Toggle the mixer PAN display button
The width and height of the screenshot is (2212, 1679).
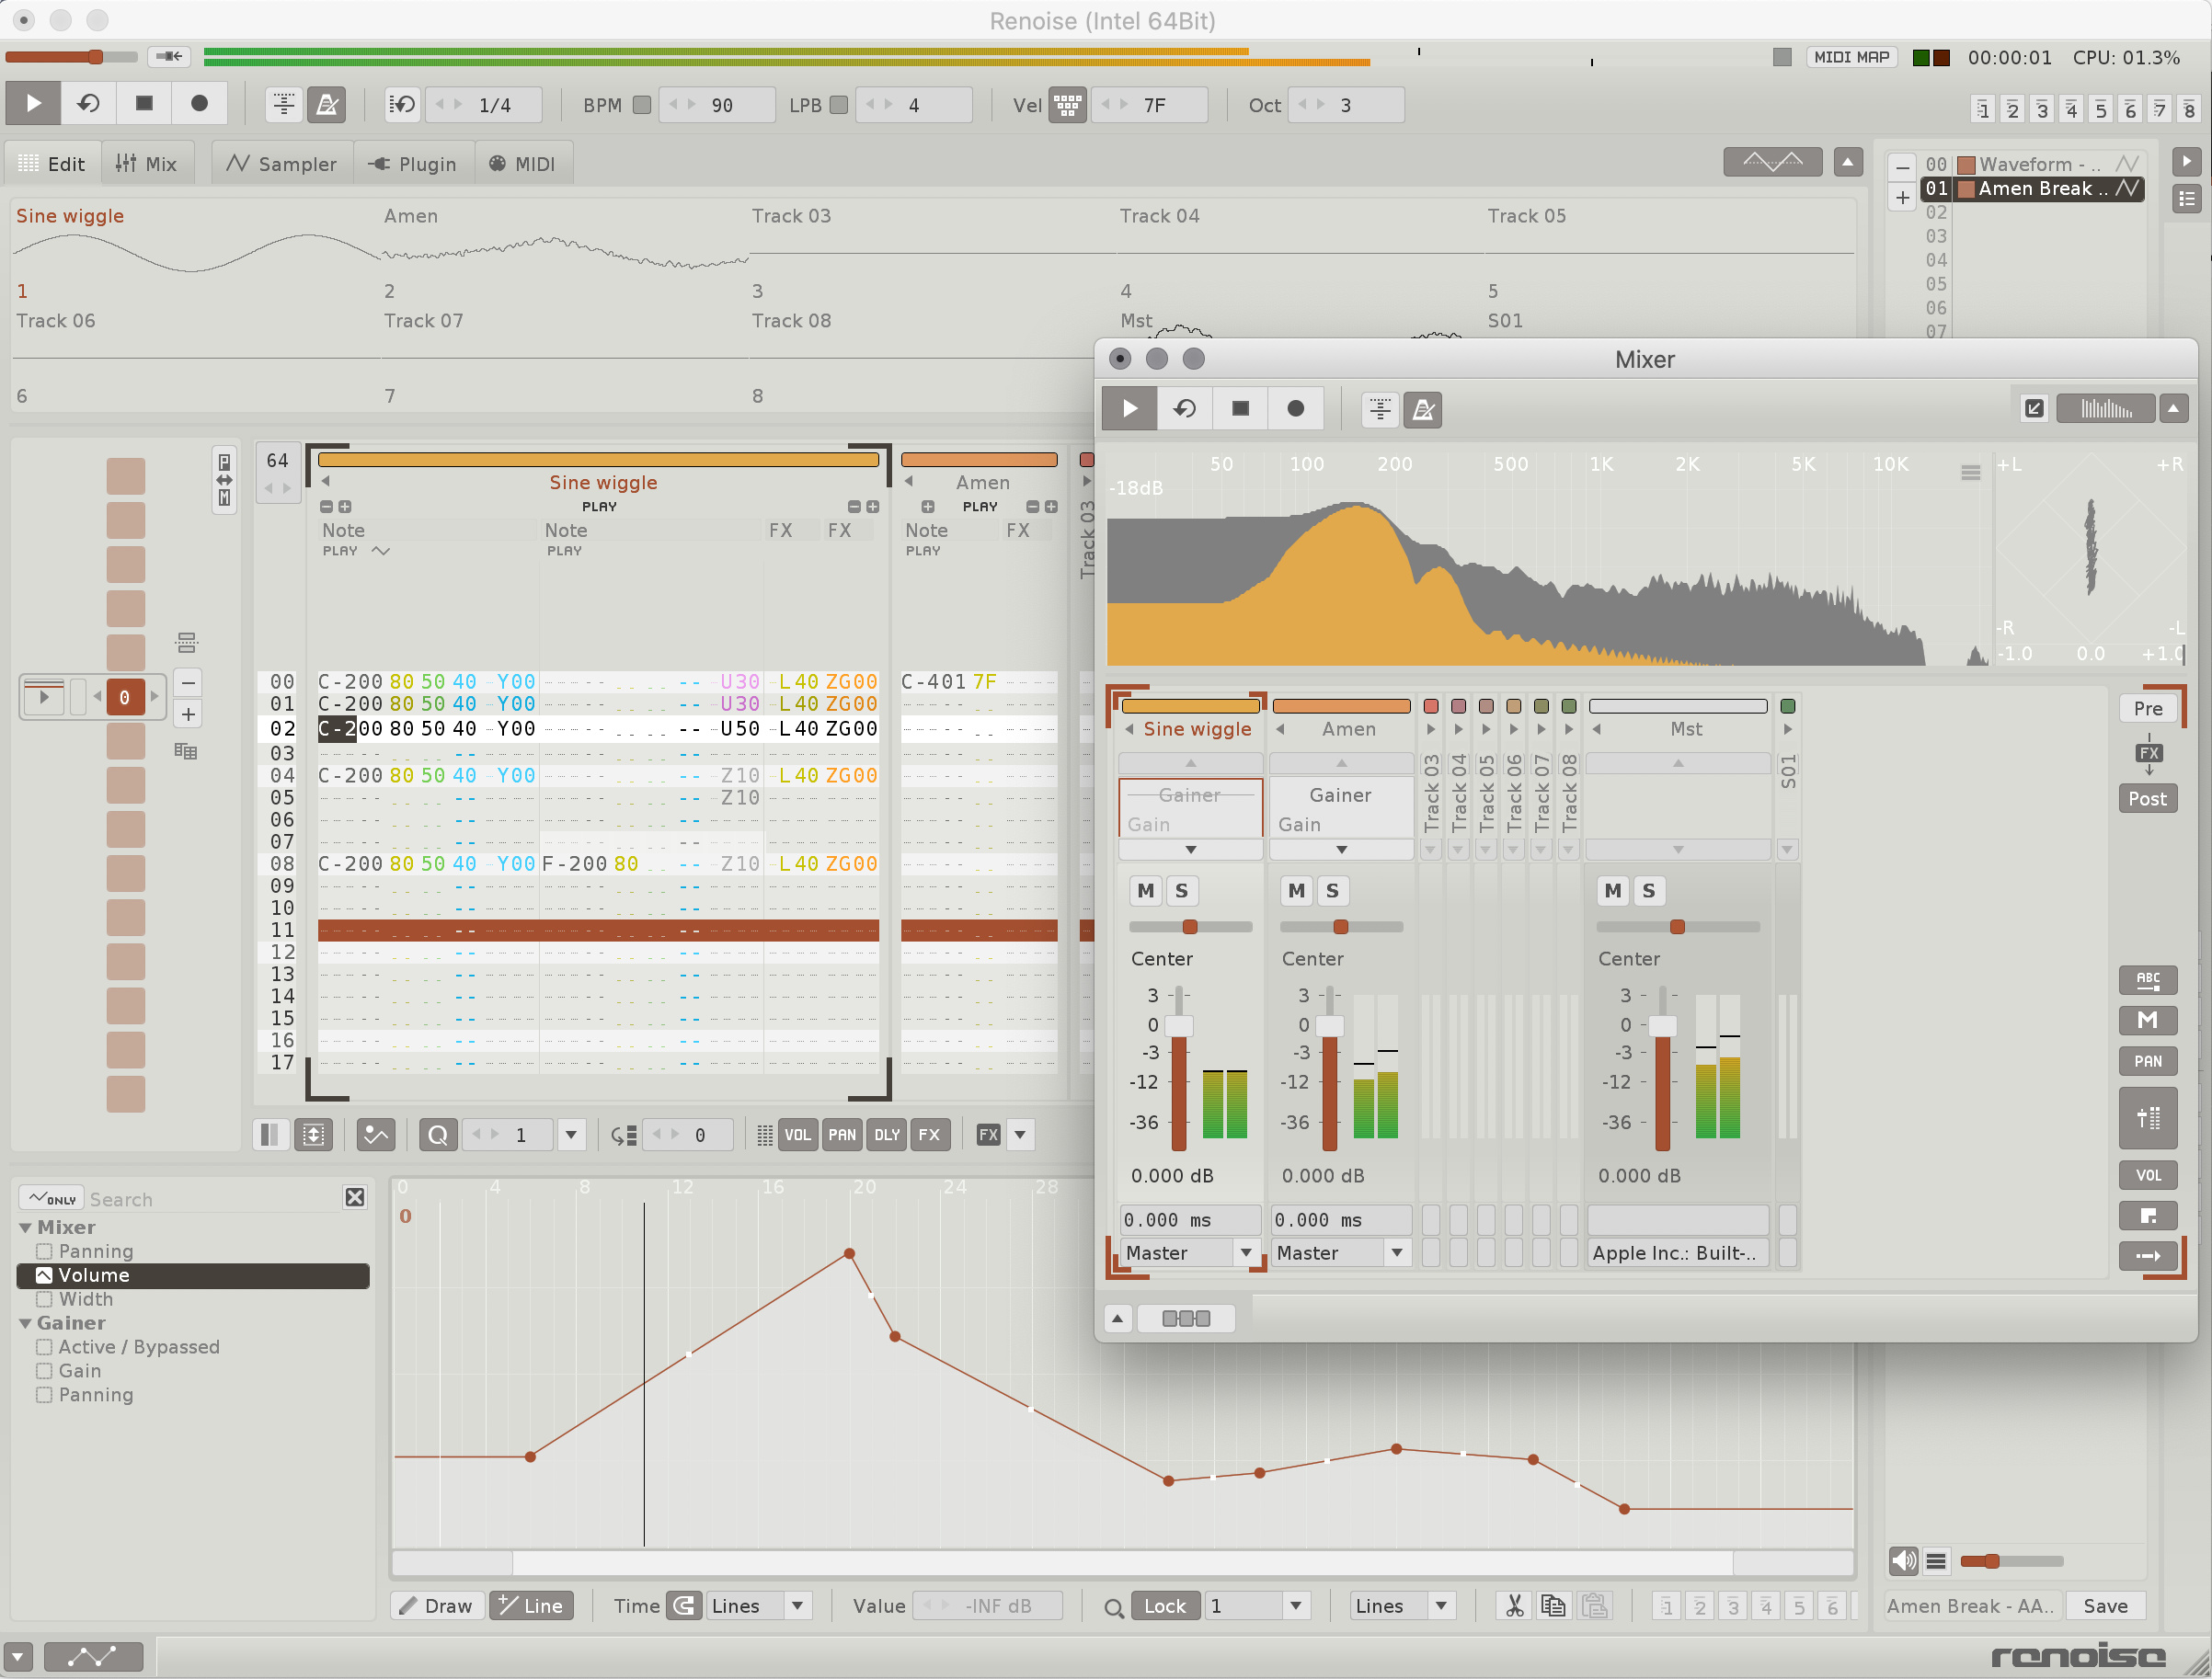tap(2147, 1061)
